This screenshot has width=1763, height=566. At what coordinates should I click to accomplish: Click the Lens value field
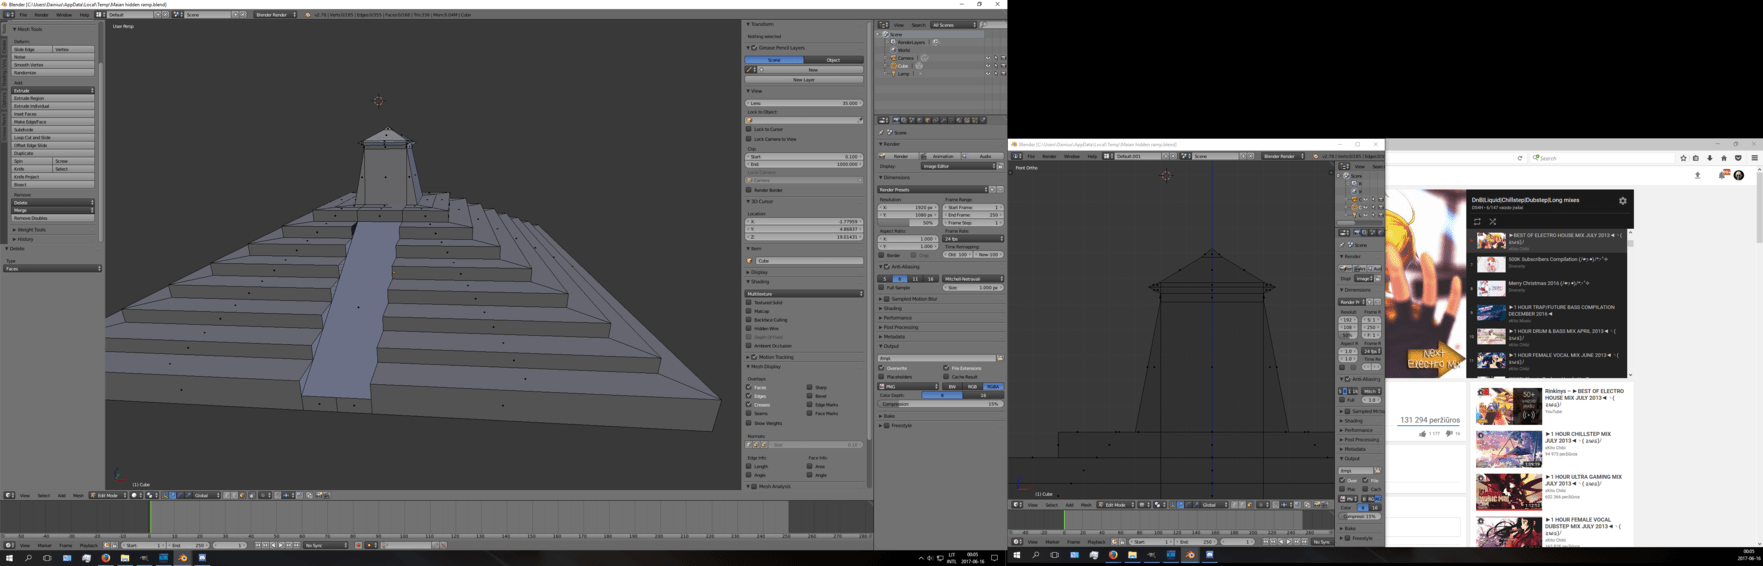point(805,103)
